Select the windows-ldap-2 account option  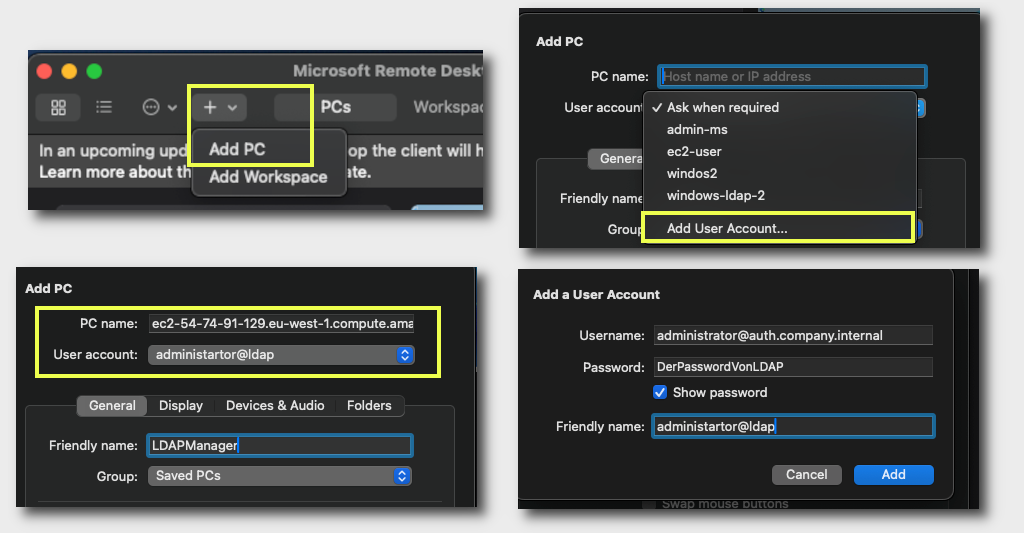coord(715,196)
